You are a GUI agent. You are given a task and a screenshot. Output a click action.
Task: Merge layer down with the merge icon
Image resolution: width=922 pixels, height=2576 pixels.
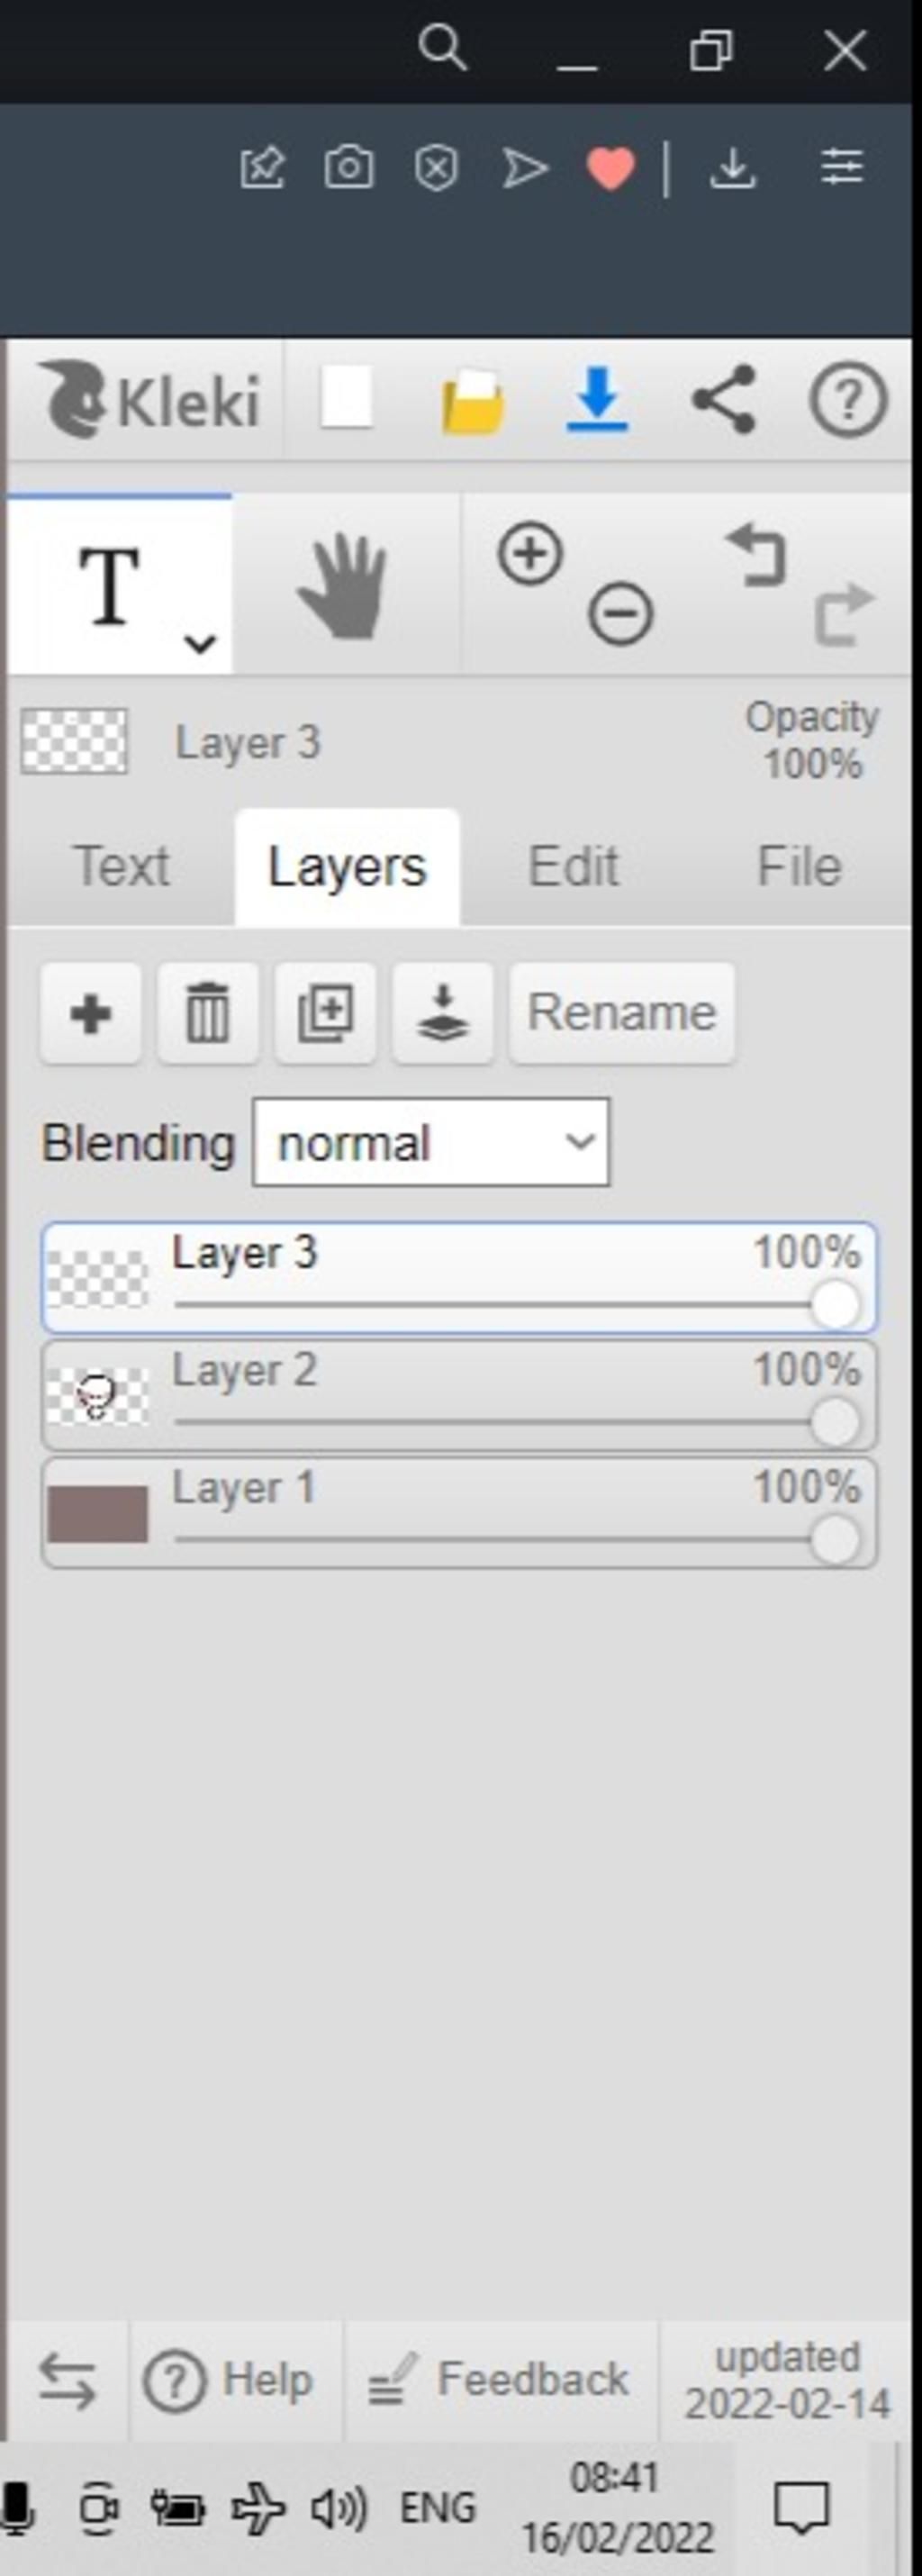click(443, 1013)
